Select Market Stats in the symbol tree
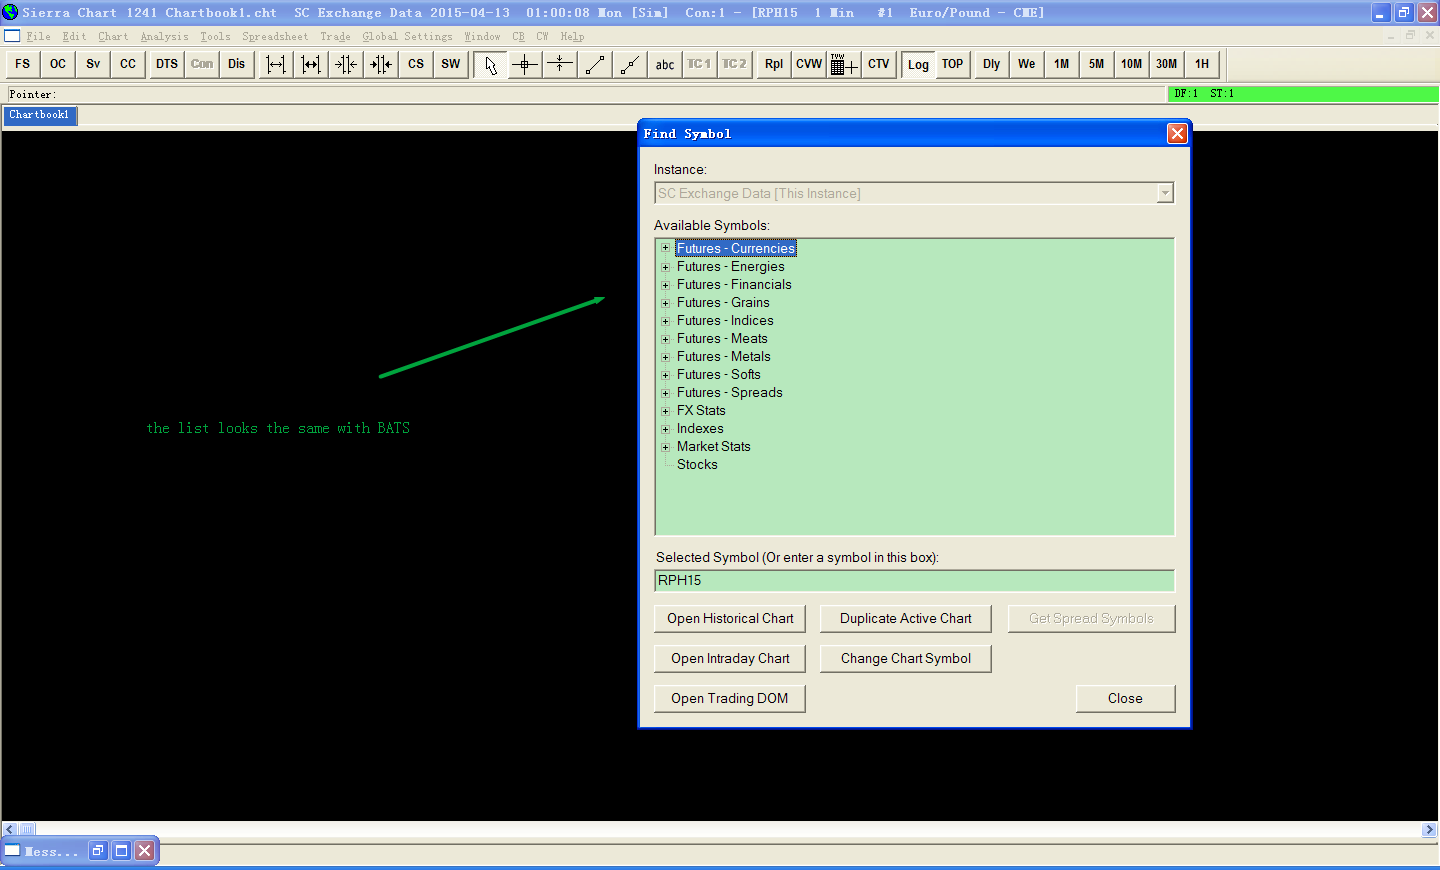The image size is (1440, 870). (x=713, y=447)
